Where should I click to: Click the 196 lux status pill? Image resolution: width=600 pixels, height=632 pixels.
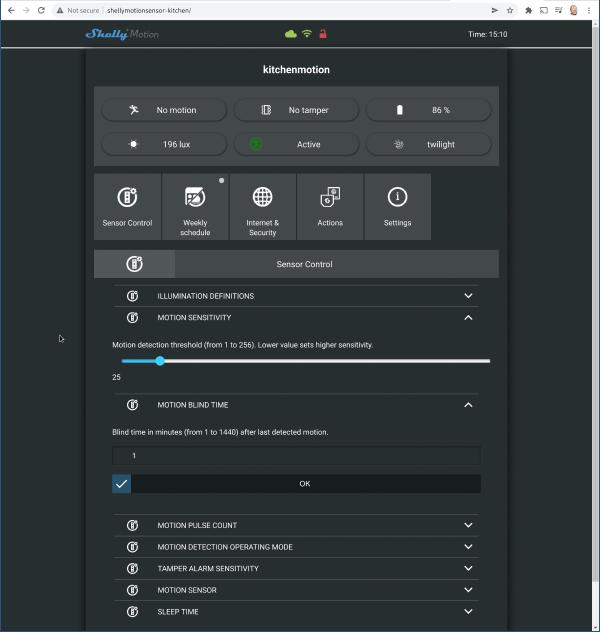pyautogui.click(x=164, y=144)
